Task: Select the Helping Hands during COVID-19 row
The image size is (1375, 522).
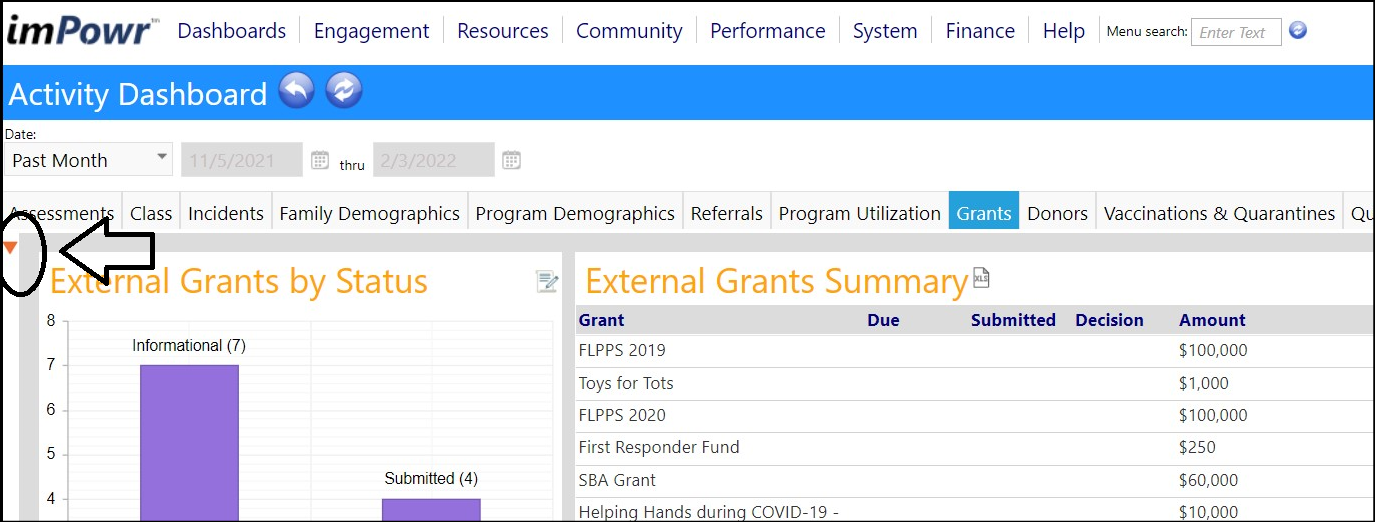Action: [x=975, y=510]
